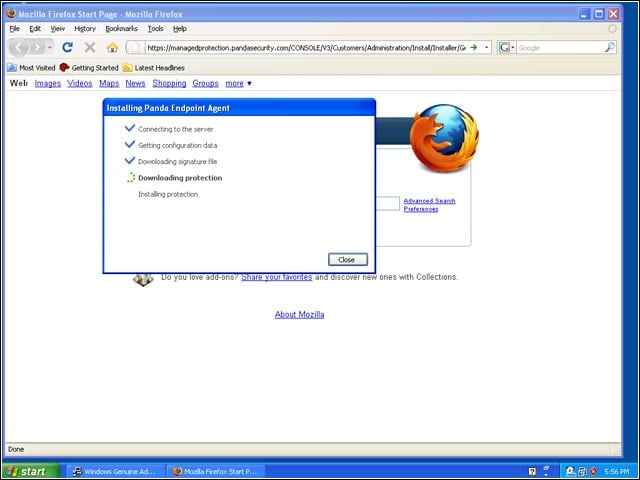
Task: Open the recent pages history dropdown
Action: [x=50, y=48]
